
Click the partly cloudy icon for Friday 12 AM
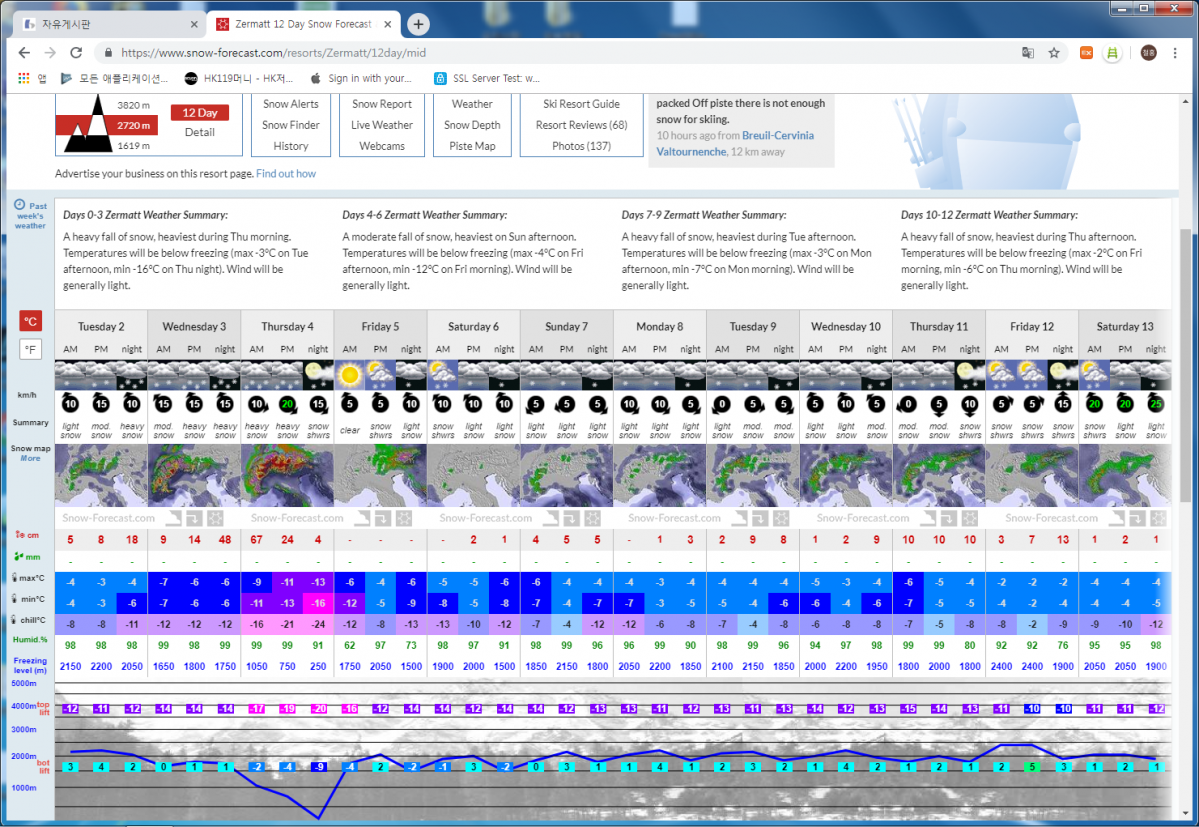[1001, 375]
